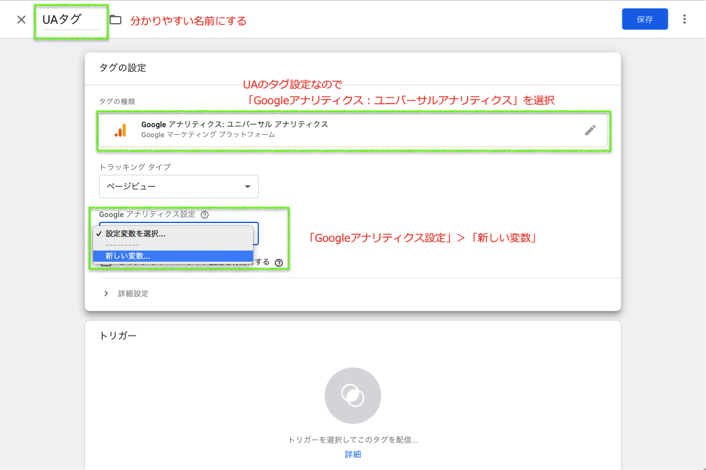This screenshot has height=470, width=706.
Task: Click the pencil edit icon for tag type
Action: 590,130
